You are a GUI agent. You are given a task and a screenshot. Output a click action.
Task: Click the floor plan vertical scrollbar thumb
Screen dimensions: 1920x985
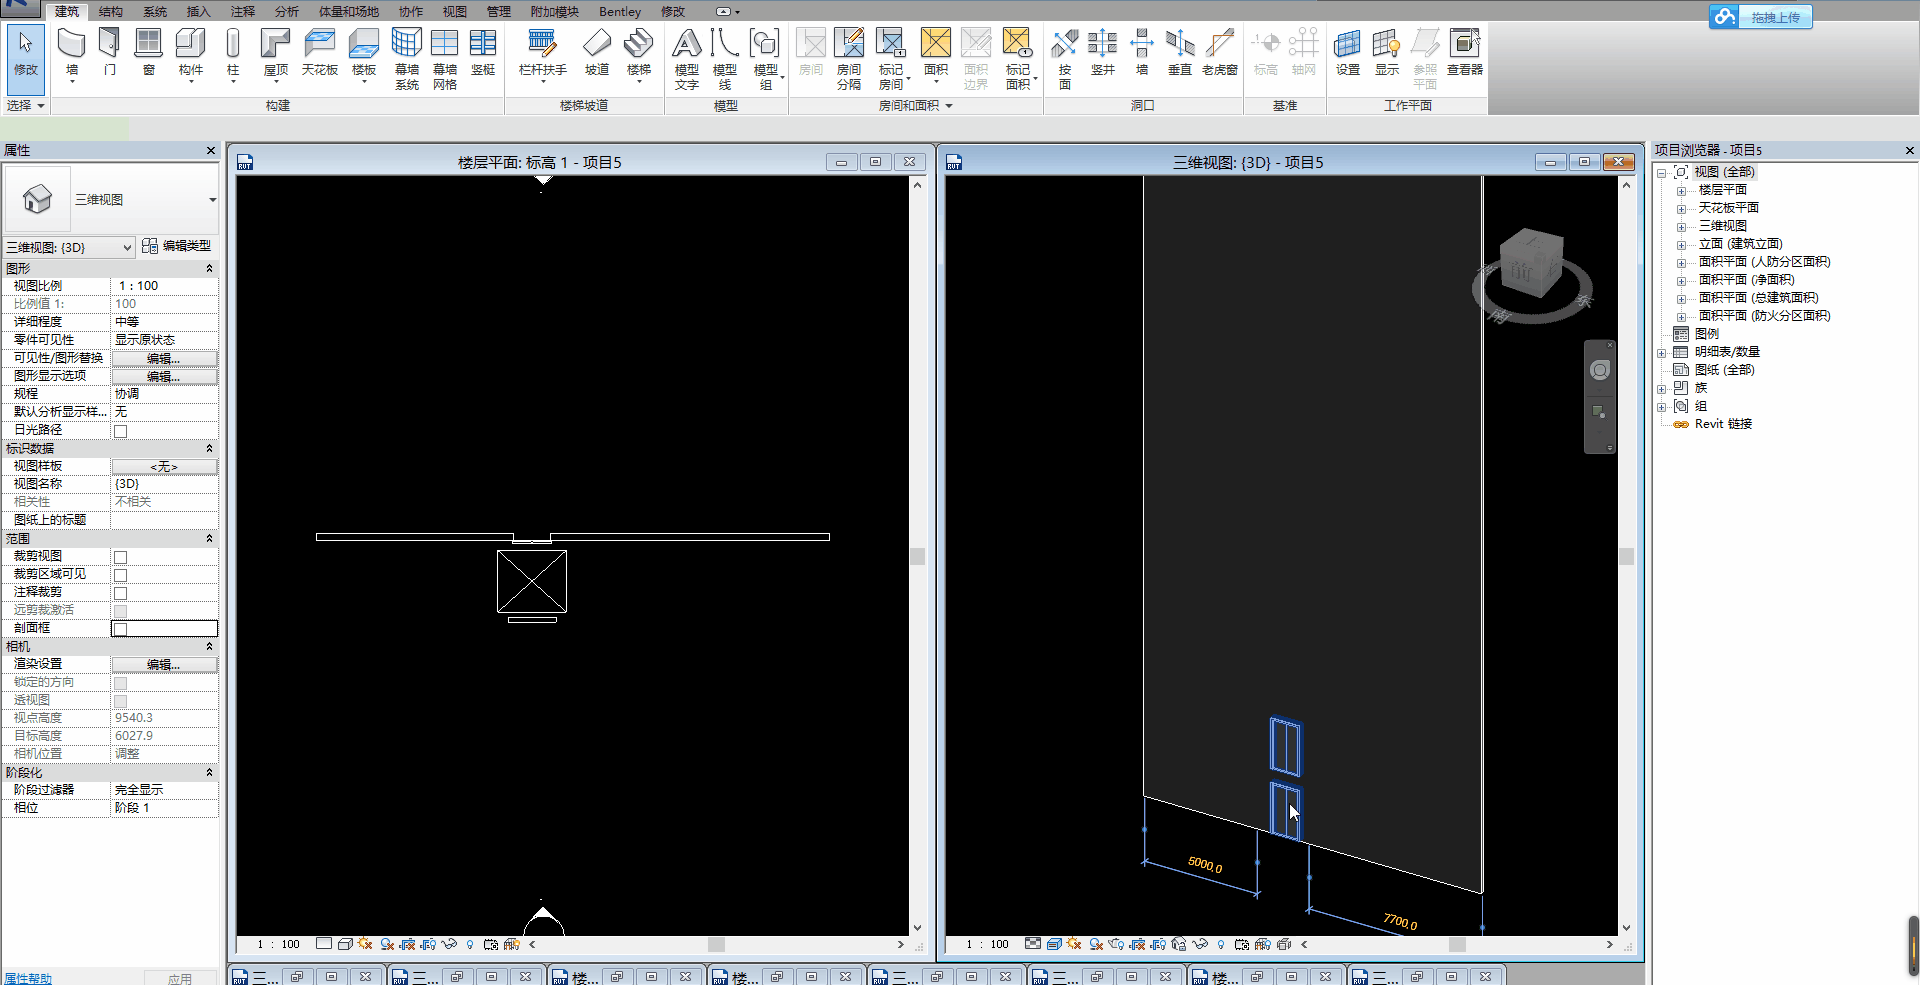[917, 556]
